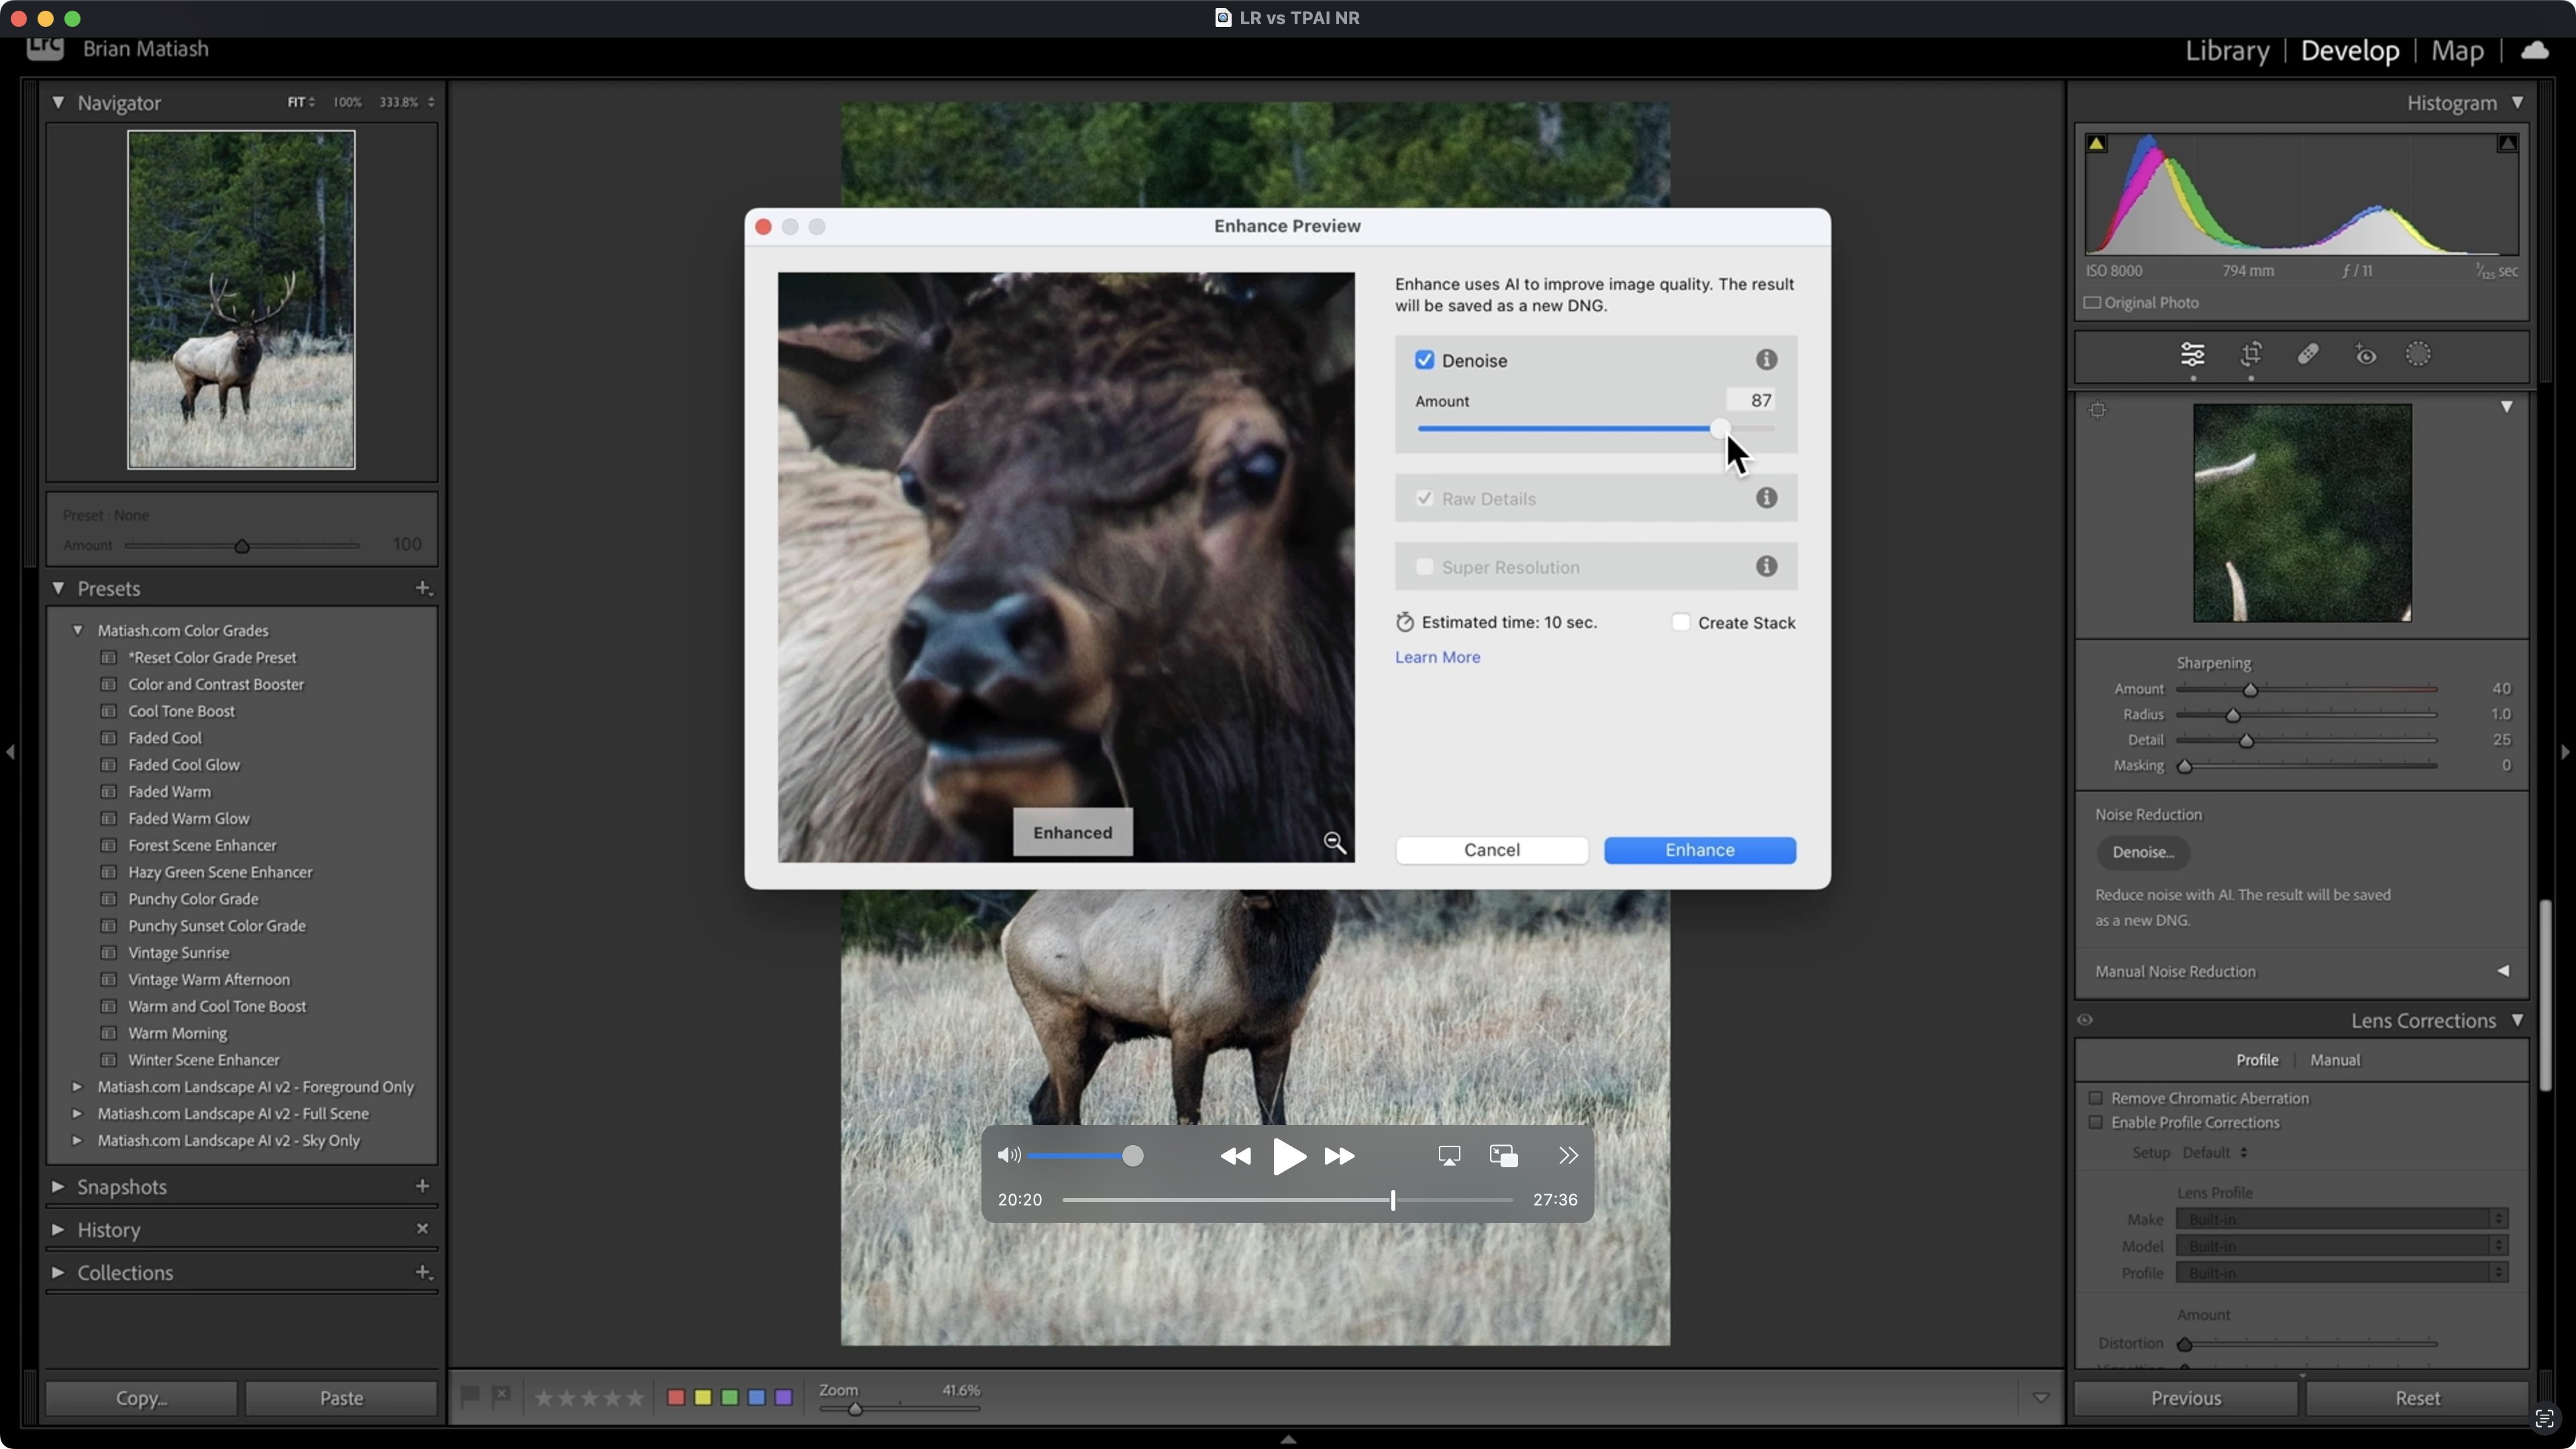Open the Red Eye correction tool

(x=2365, y=354)
